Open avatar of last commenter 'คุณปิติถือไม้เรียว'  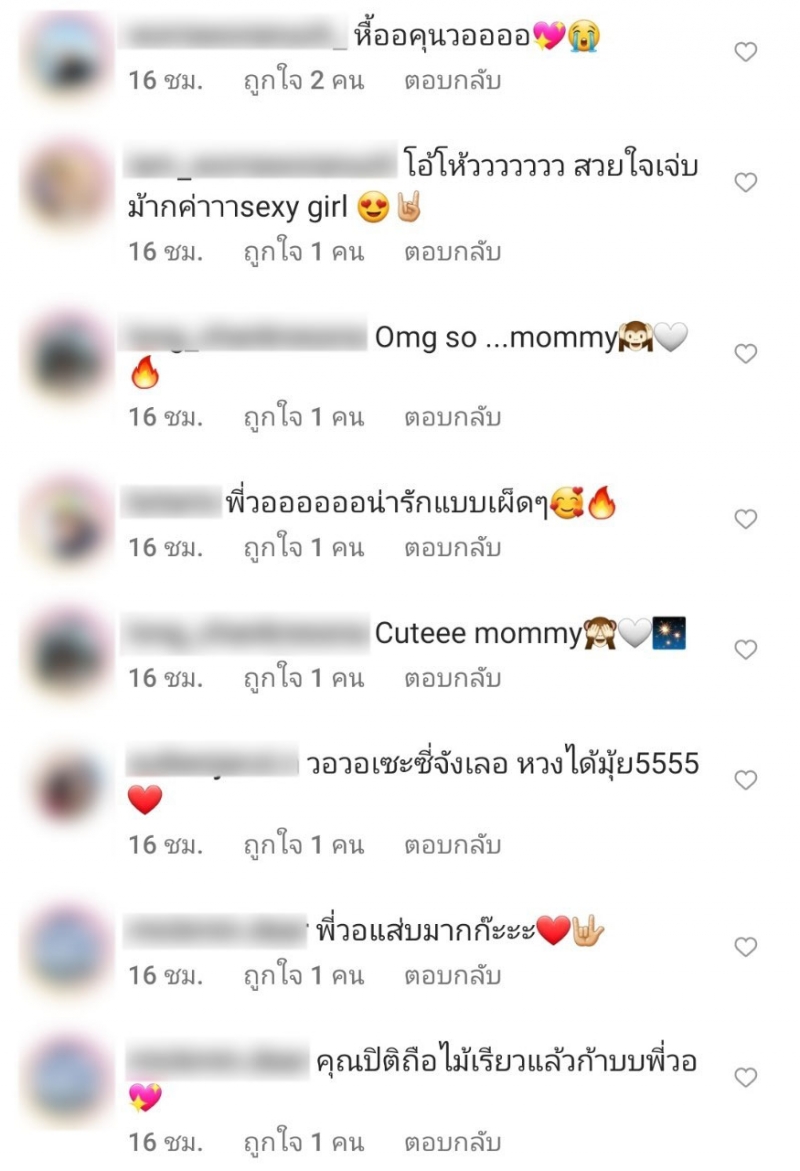click(68, 1080)
